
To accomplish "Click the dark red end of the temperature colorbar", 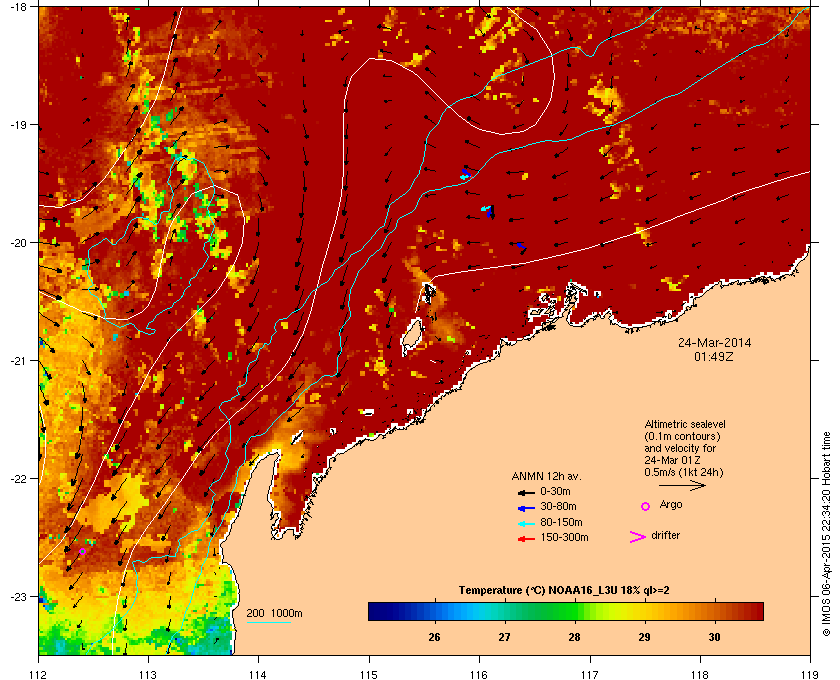I will (x=756, y=611).
